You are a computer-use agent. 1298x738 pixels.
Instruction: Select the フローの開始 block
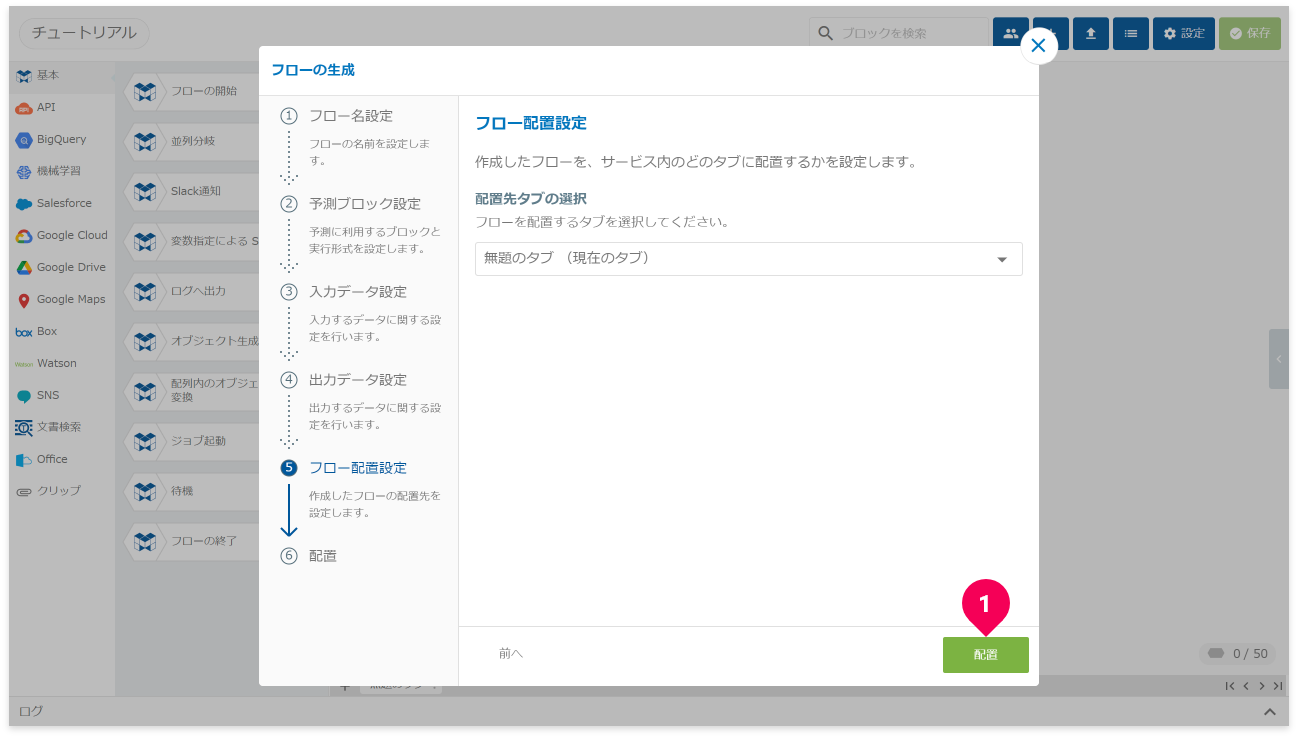(x=192, y=91)
